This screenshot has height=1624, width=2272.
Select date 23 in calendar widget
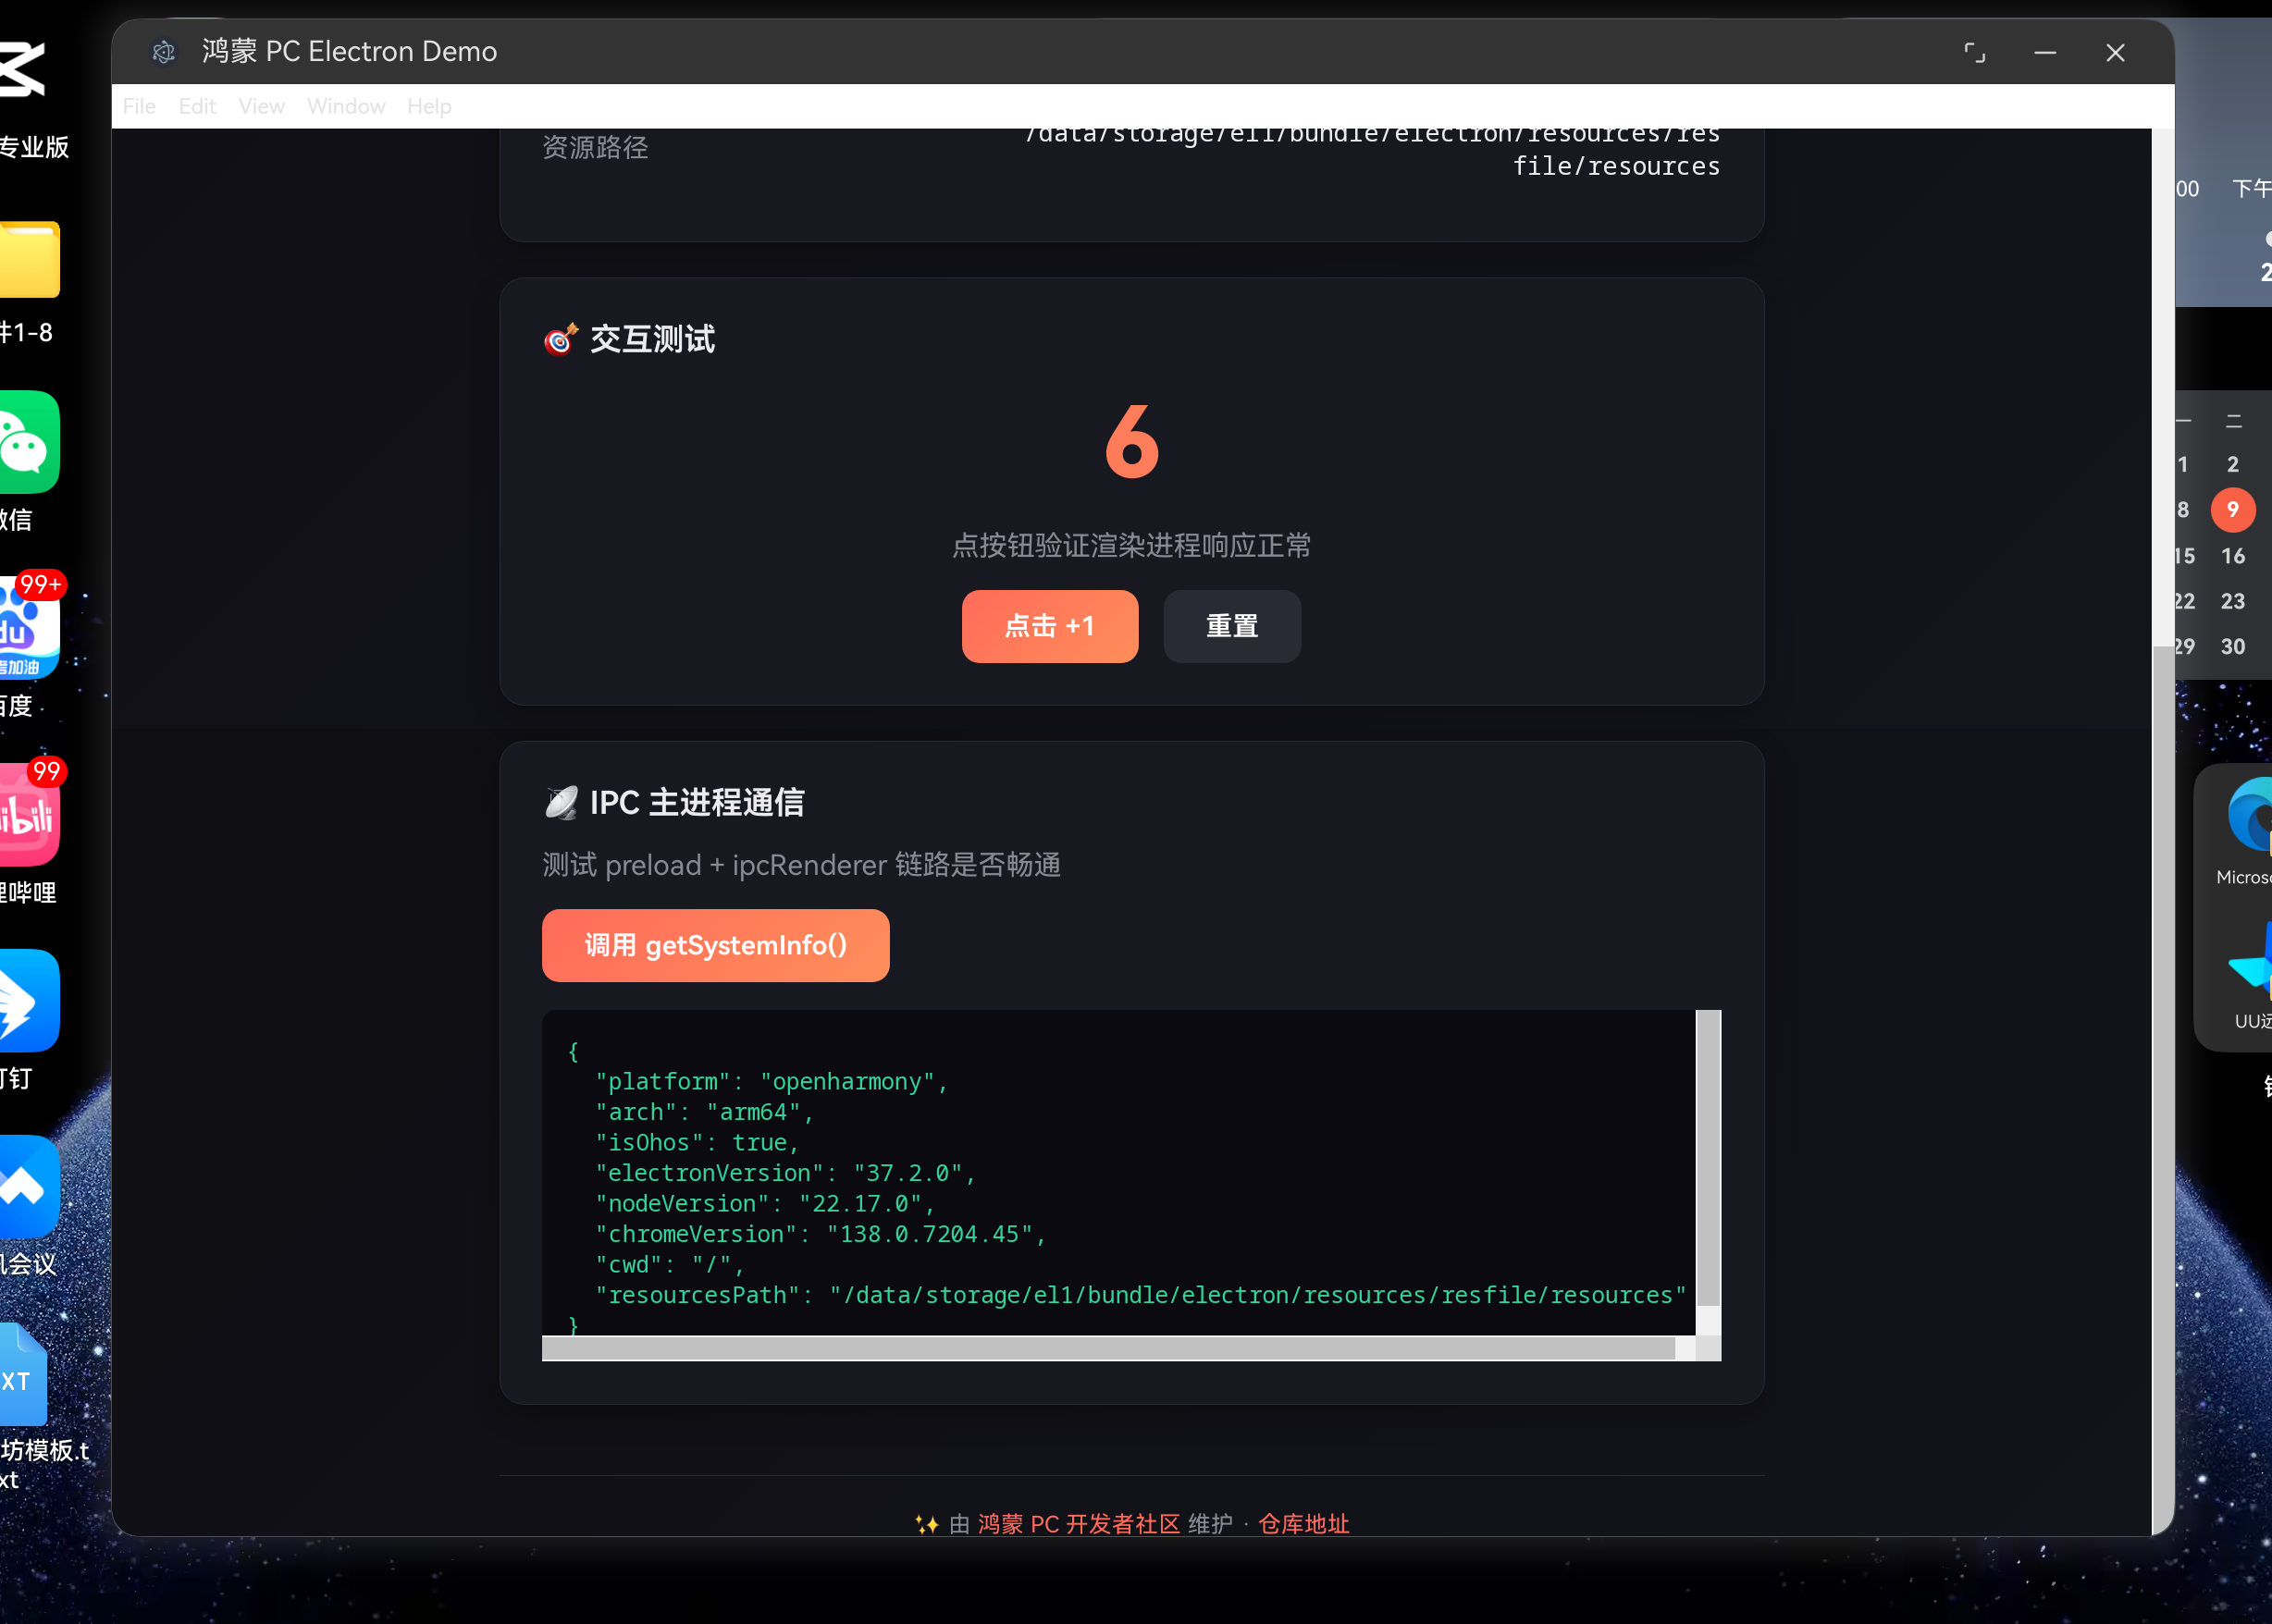tap(2233, 601)
